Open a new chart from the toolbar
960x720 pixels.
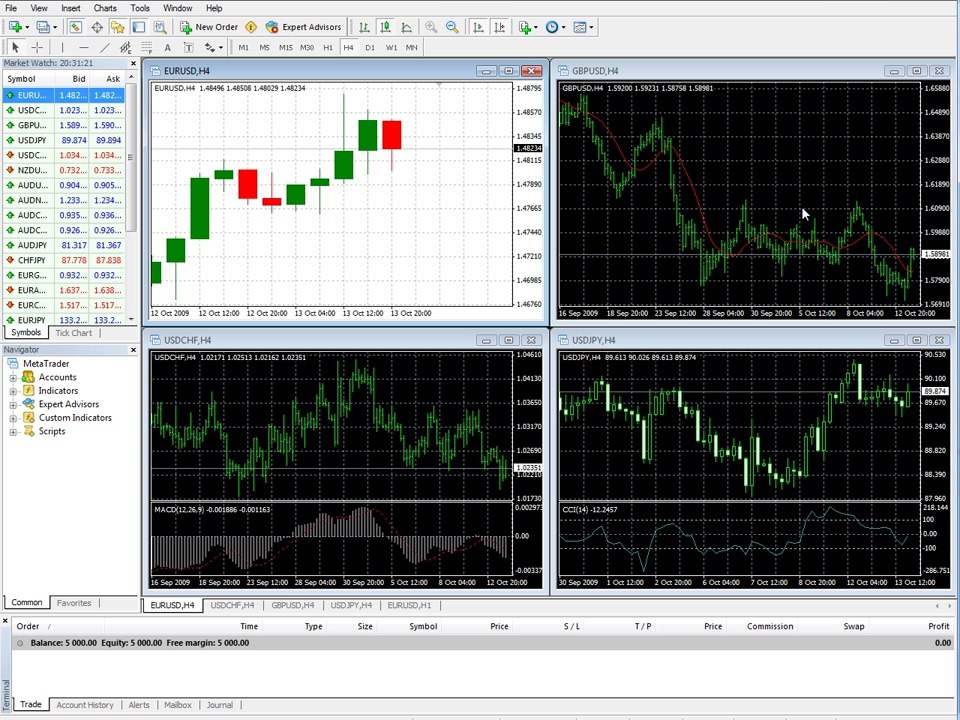15,27
